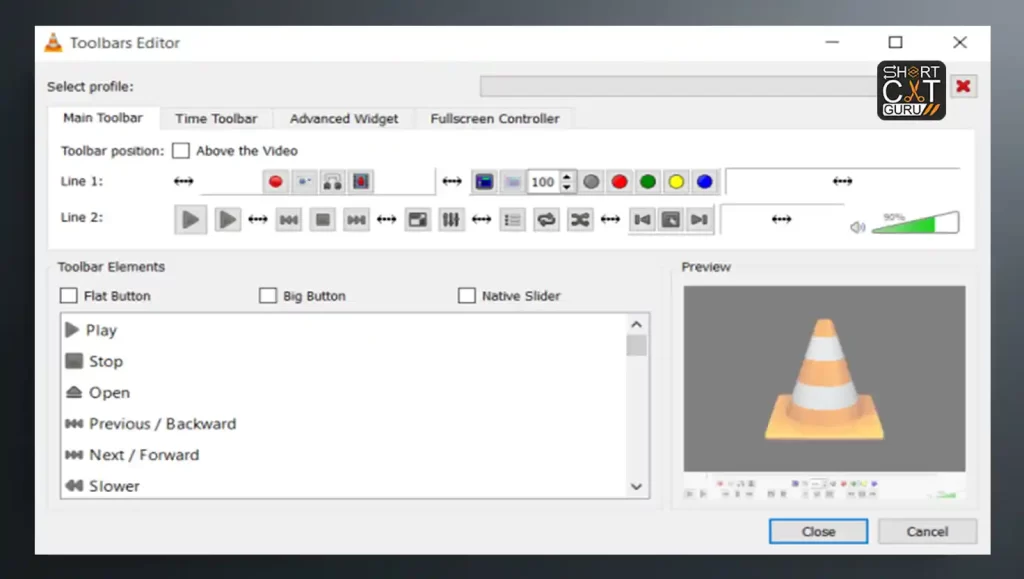Click the Close button
Image resolution: width=1024 pixels, height=579 pixels.
(x=818, y=531)
